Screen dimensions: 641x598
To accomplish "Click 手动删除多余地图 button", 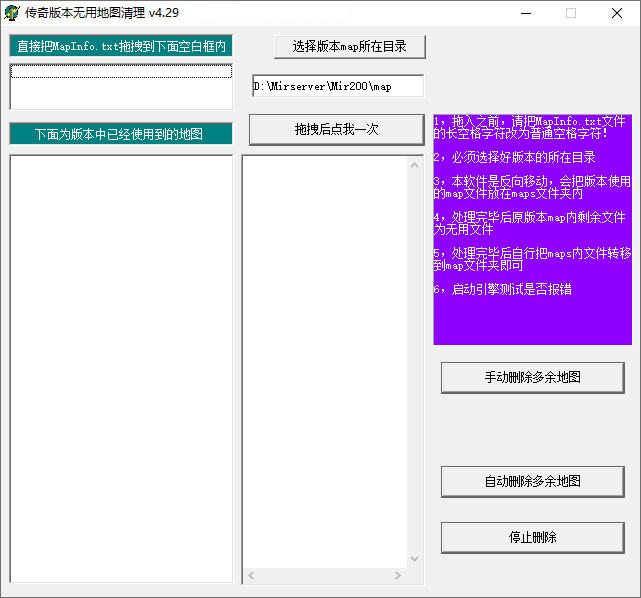I will tap(533, 377).
